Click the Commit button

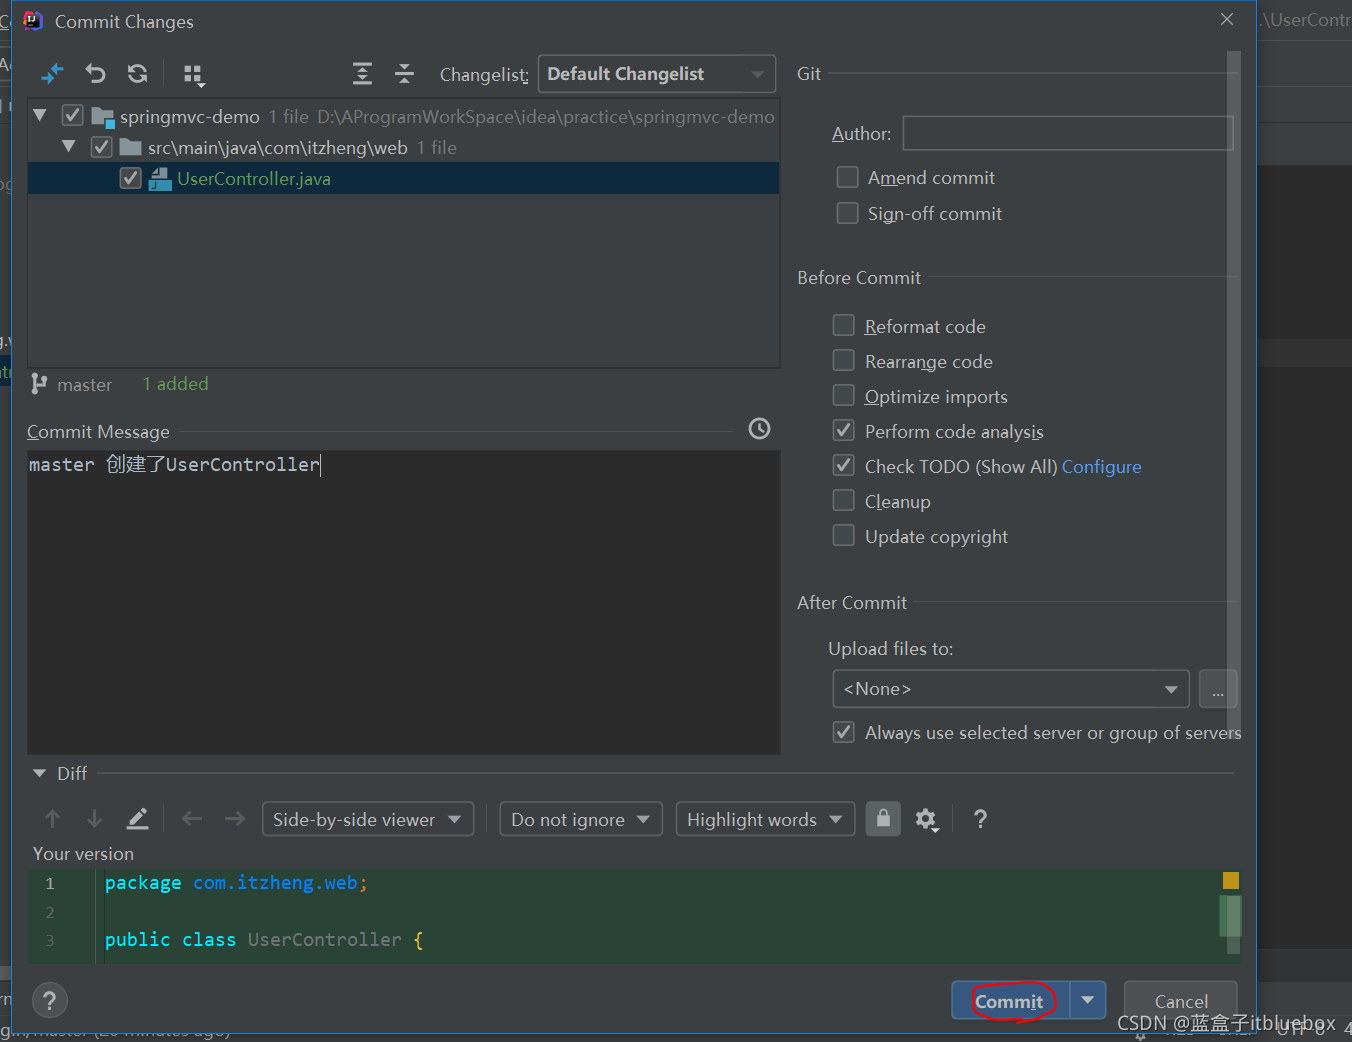[1010, 1001]
